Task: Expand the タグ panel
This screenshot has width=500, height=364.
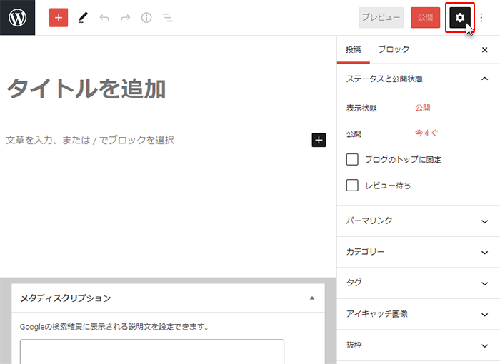Action: coord(418,283)
